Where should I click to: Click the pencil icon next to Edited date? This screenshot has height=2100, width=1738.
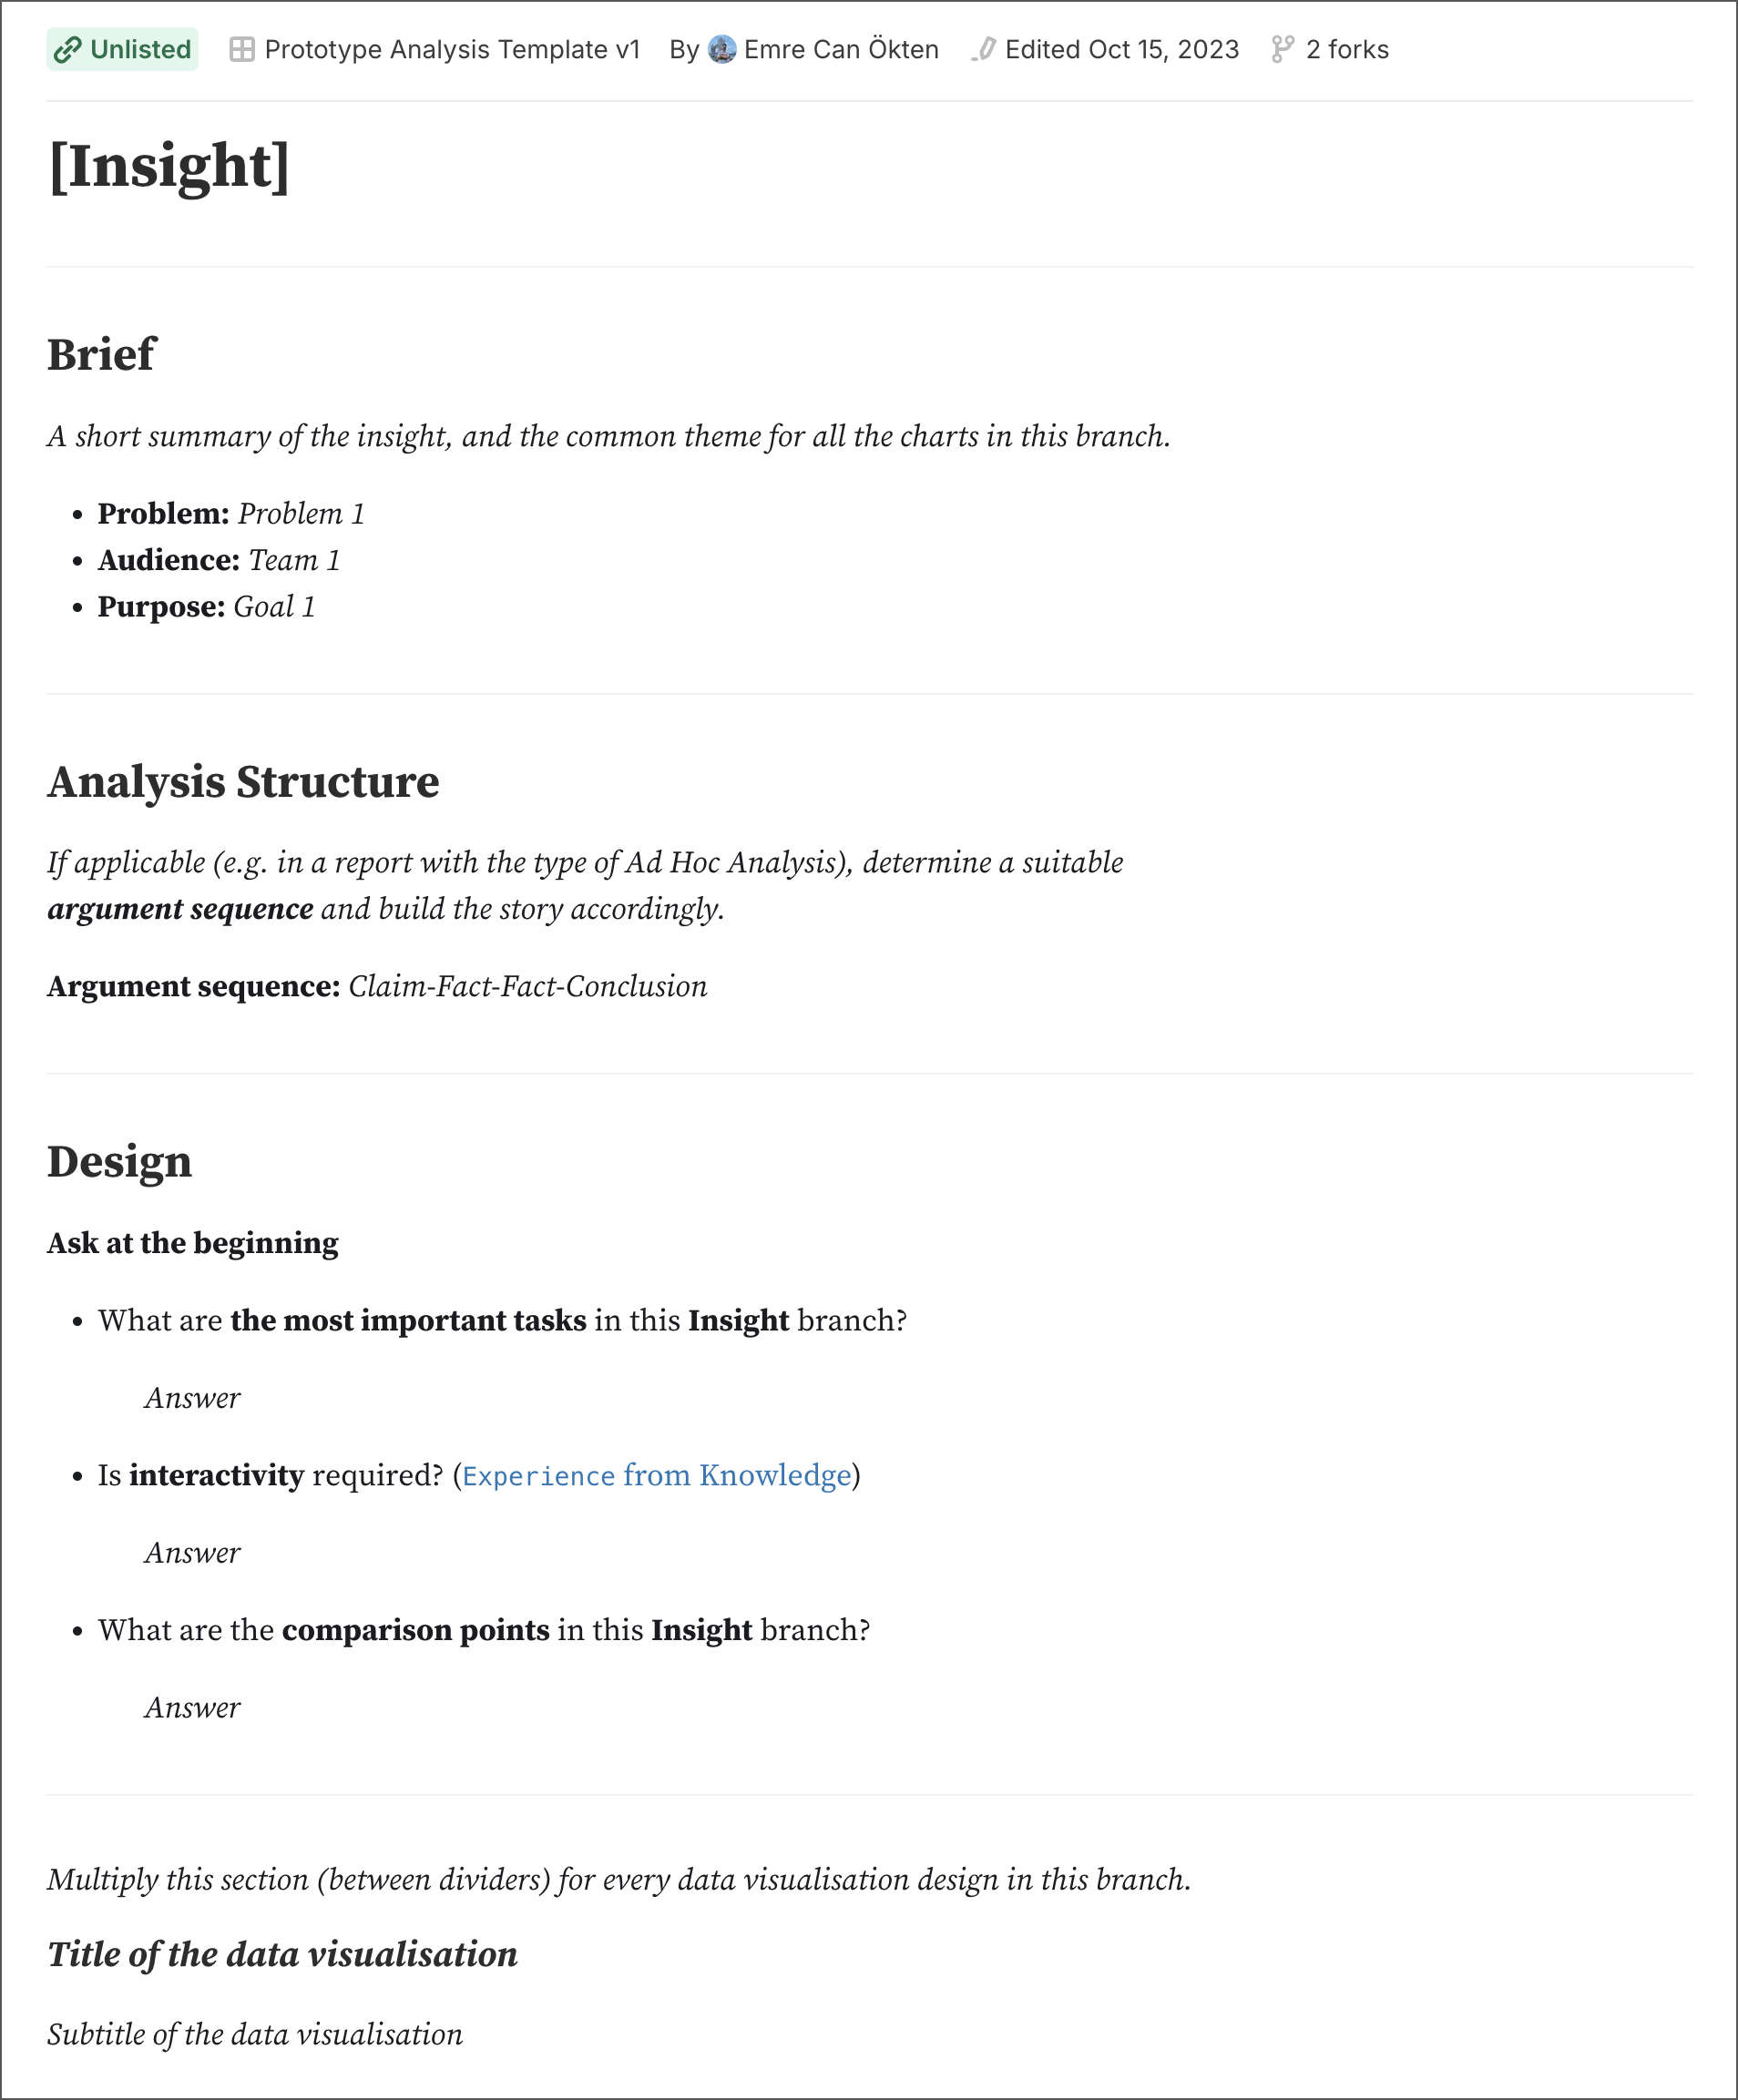click(984, 50)
